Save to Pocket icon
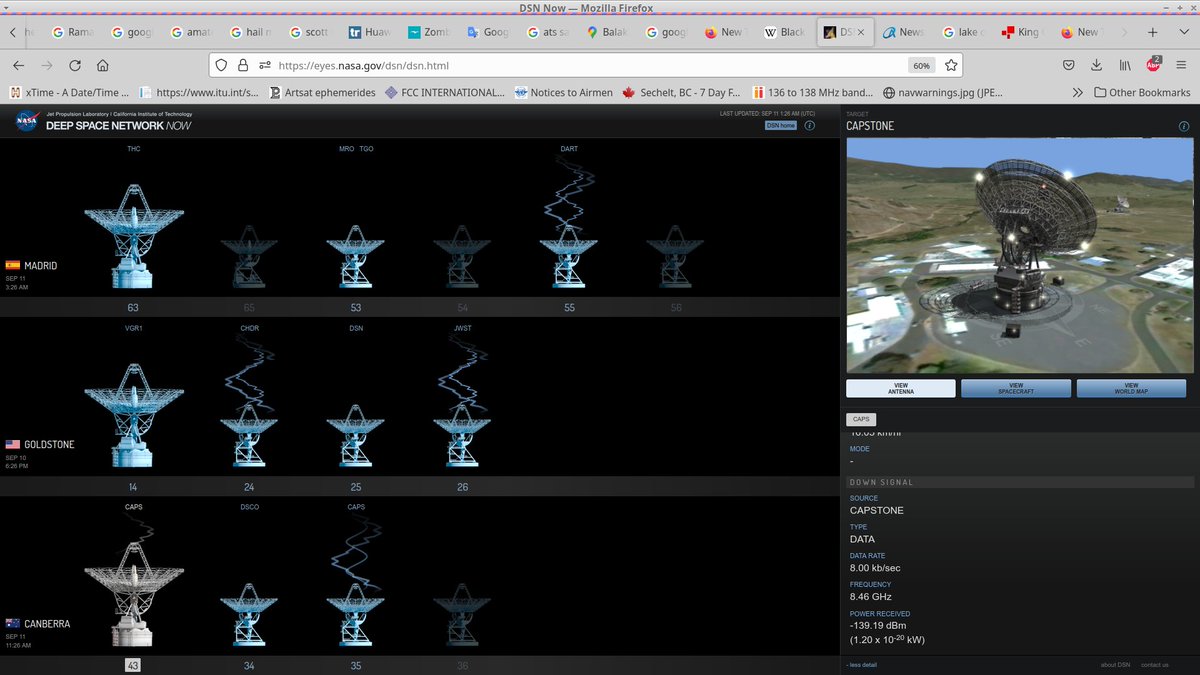 coord(1069,65)
